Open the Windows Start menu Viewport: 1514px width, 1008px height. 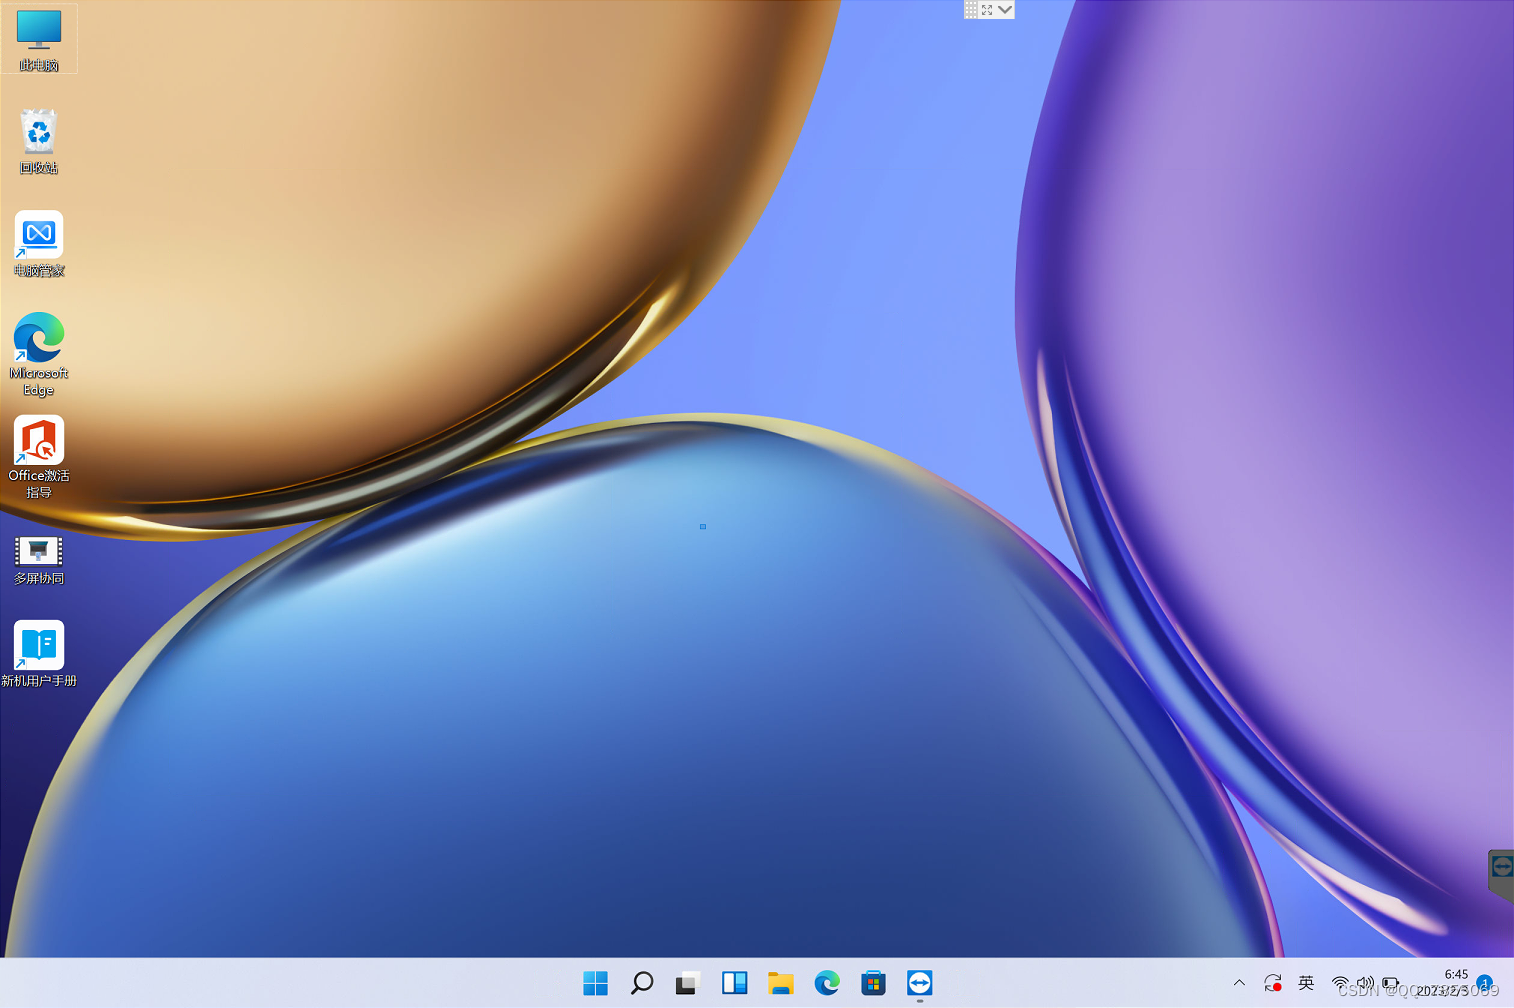click(596, 983)
